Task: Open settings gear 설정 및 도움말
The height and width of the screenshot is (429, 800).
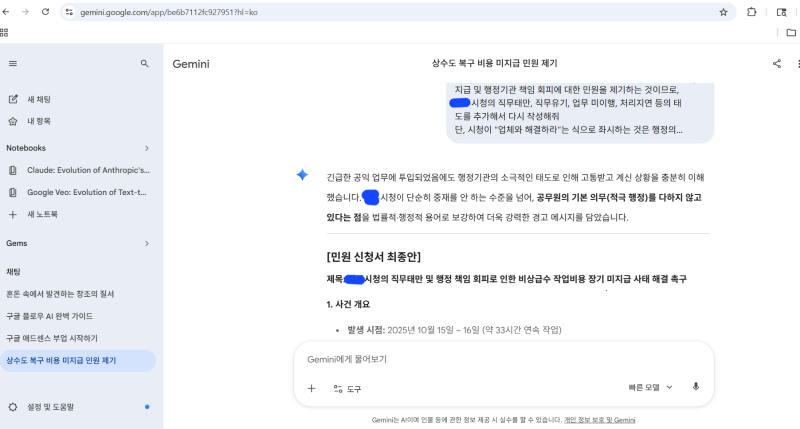Action: click(x=13, y=407)
